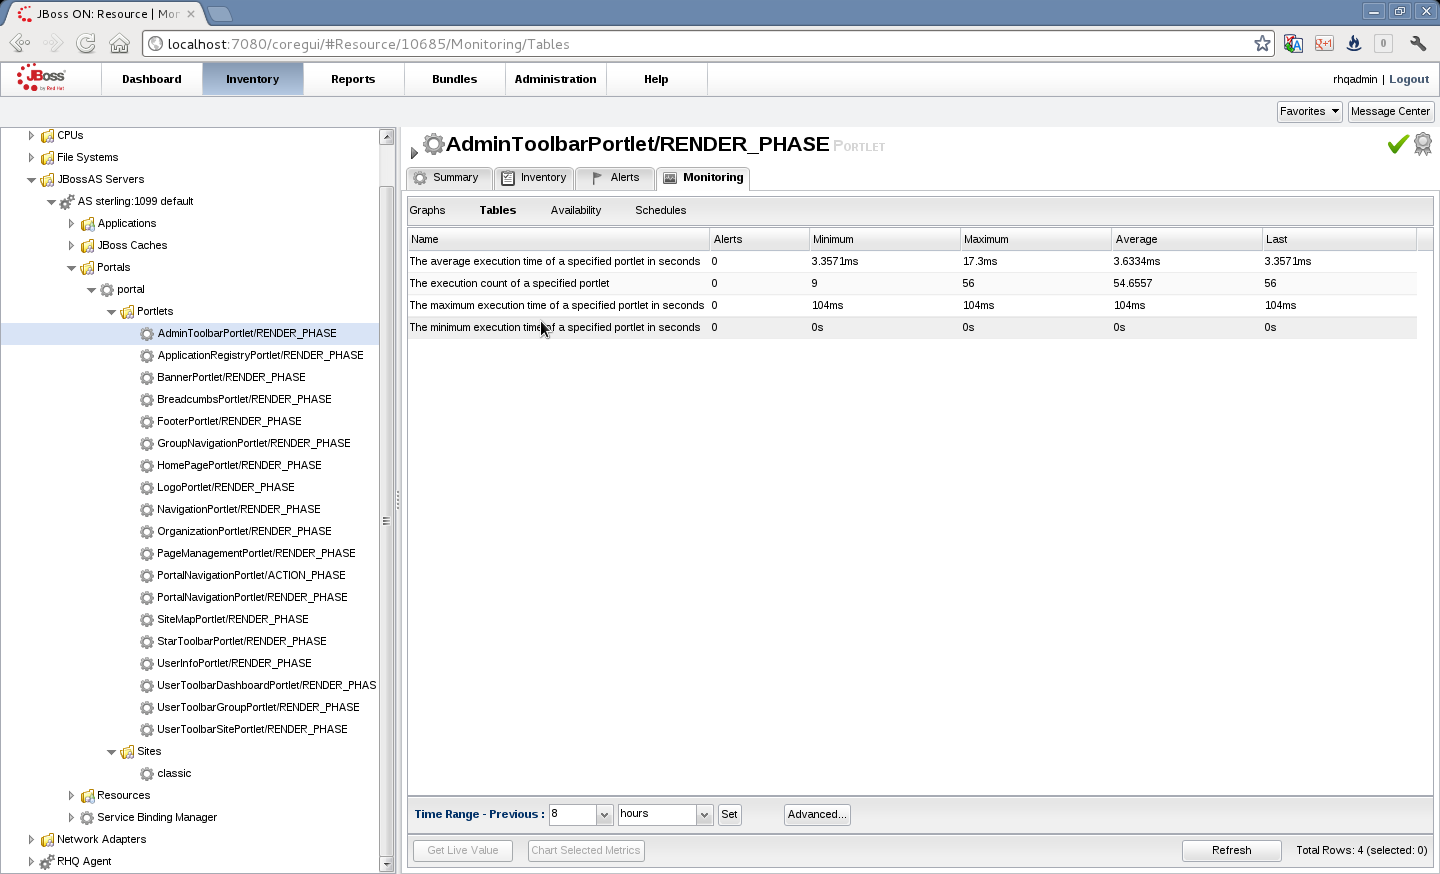
Task: Open the Reports menu
Action: tap(353, 79)
